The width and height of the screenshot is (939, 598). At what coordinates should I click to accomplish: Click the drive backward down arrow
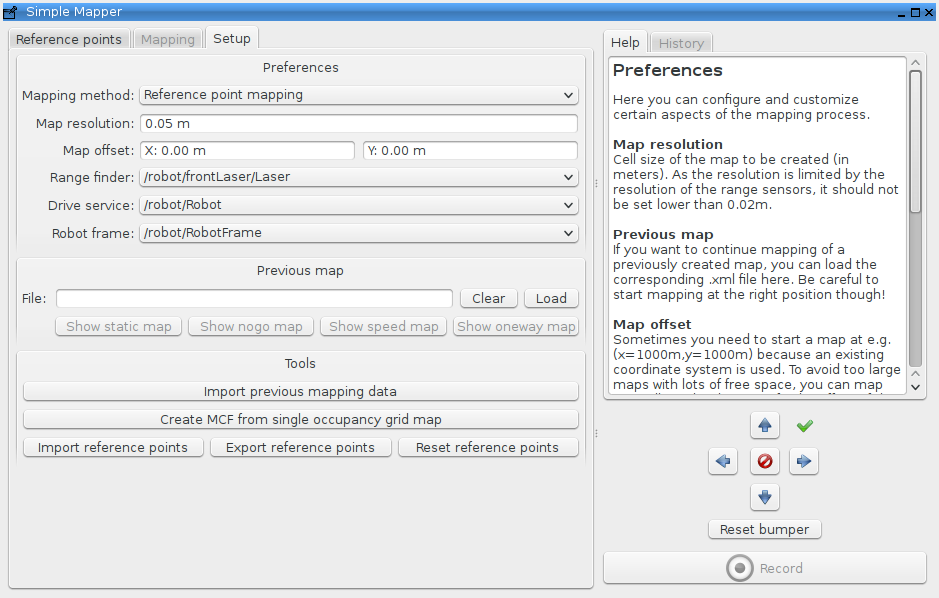pyautogui.click(x=765, y=497)
